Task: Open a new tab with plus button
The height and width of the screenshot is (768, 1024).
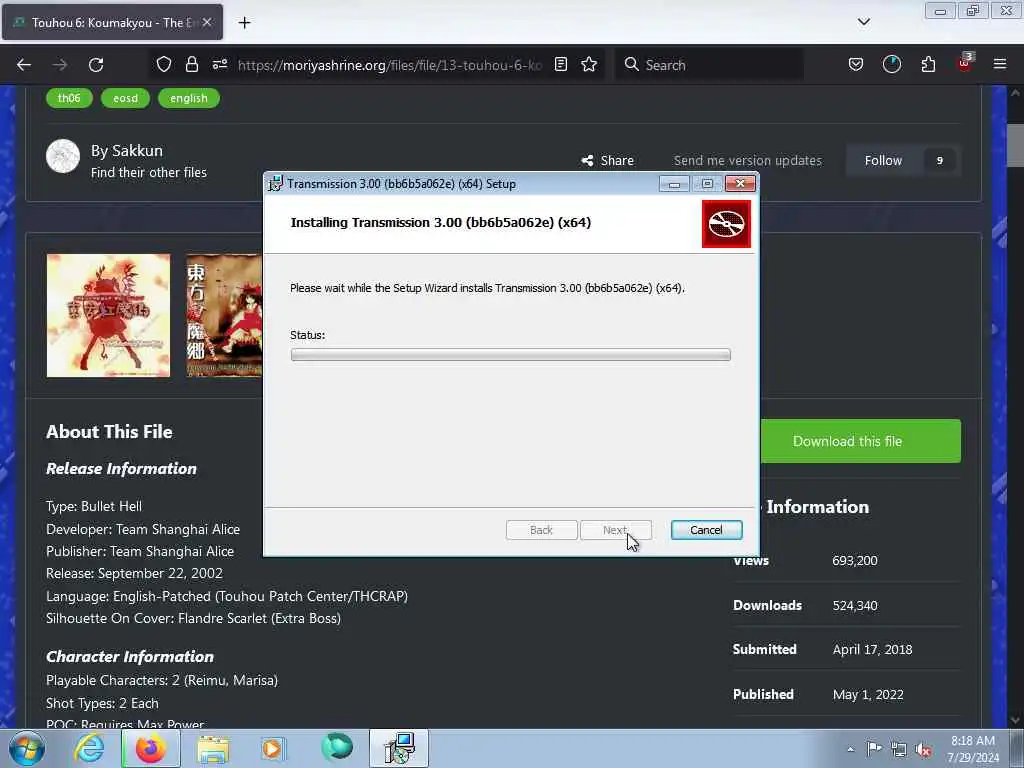Action: tap(244, 23)
